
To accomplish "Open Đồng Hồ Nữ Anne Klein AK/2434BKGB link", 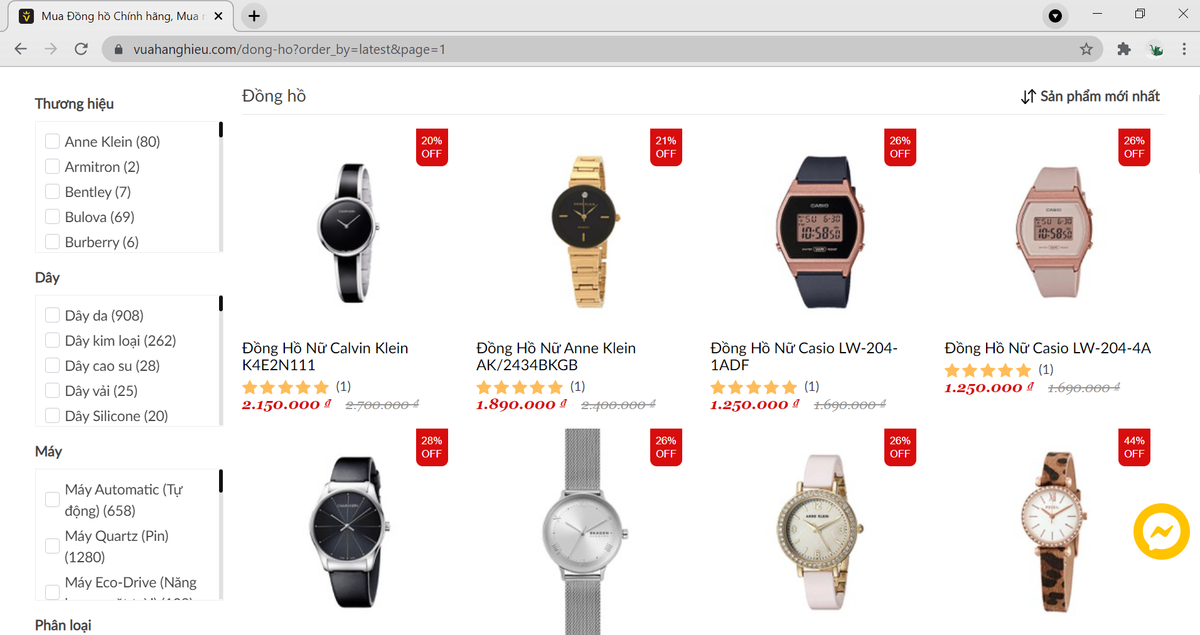I will click(556, 356).
